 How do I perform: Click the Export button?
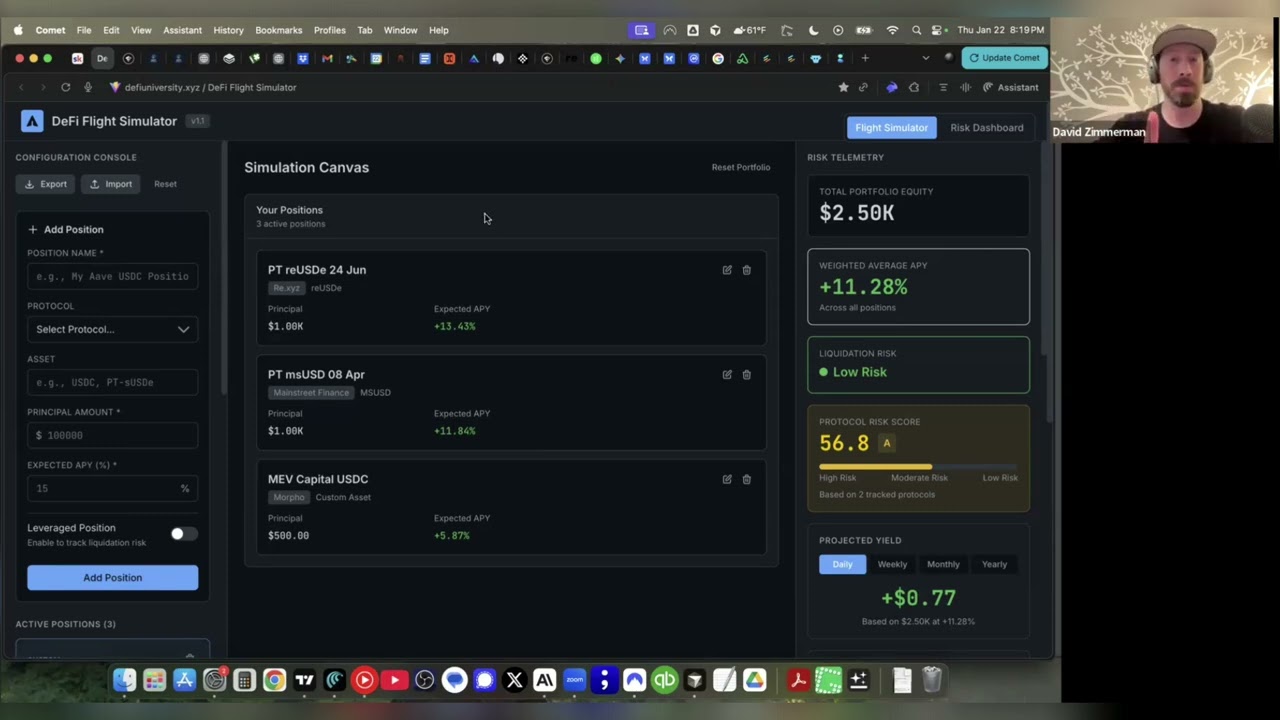(45, 184)
